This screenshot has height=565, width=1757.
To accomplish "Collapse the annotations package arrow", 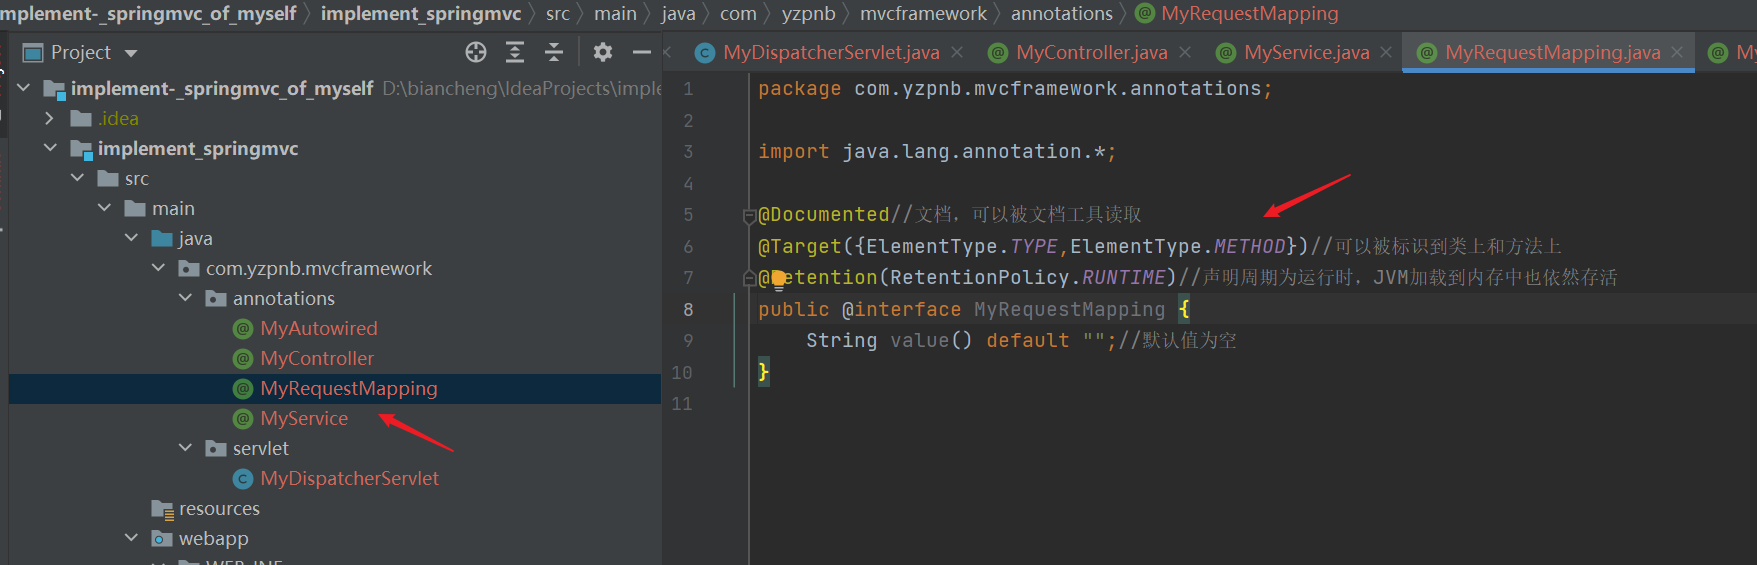I will pyautogui.click(x=185, y=298).
